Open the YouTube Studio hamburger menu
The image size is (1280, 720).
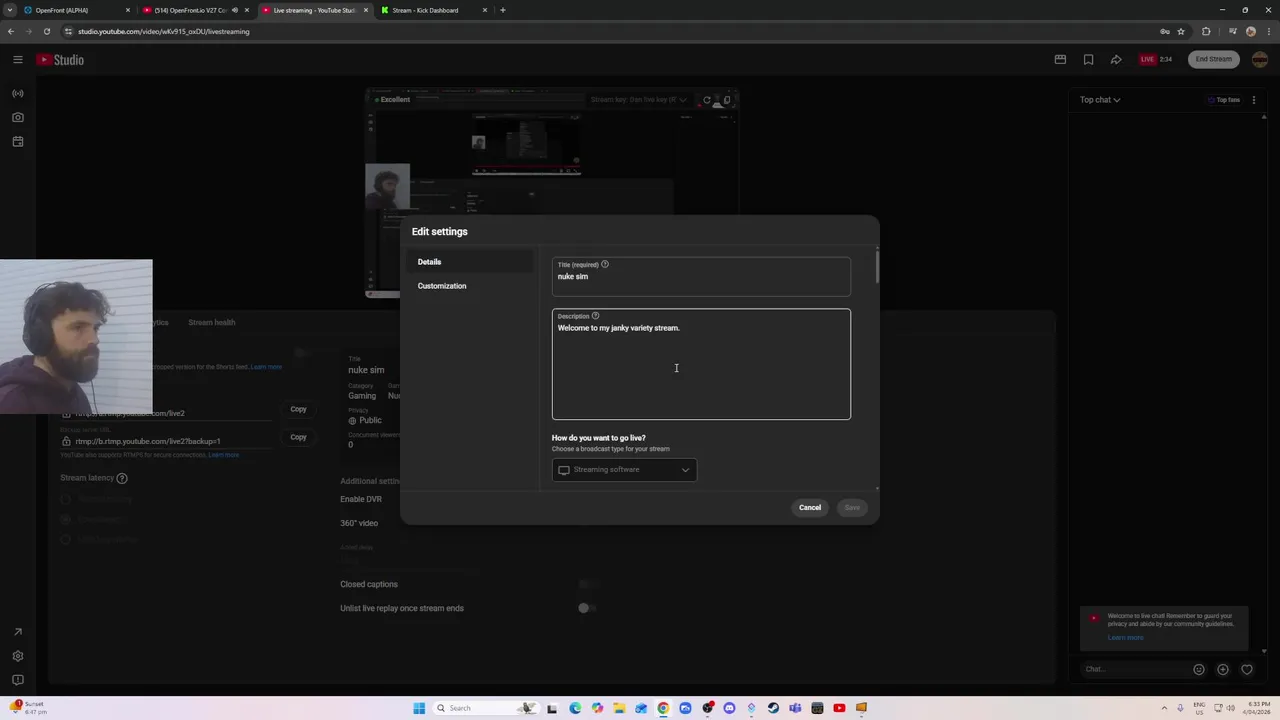[x=18, y=60]
